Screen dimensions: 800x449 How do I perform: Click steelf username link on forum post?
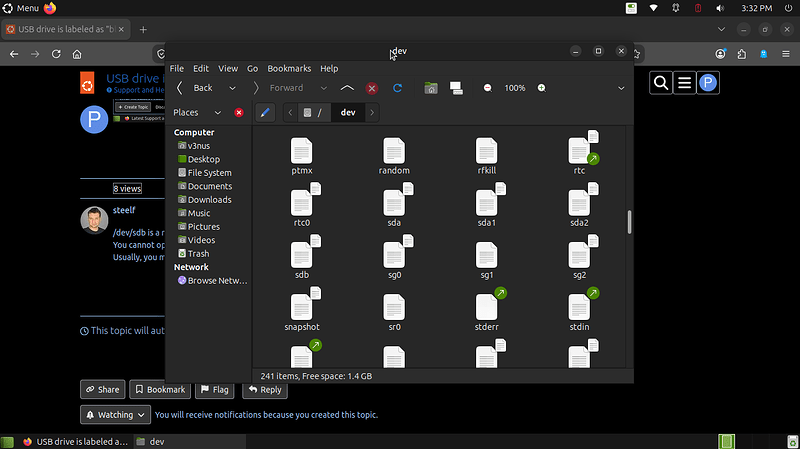tap(124, 210)
